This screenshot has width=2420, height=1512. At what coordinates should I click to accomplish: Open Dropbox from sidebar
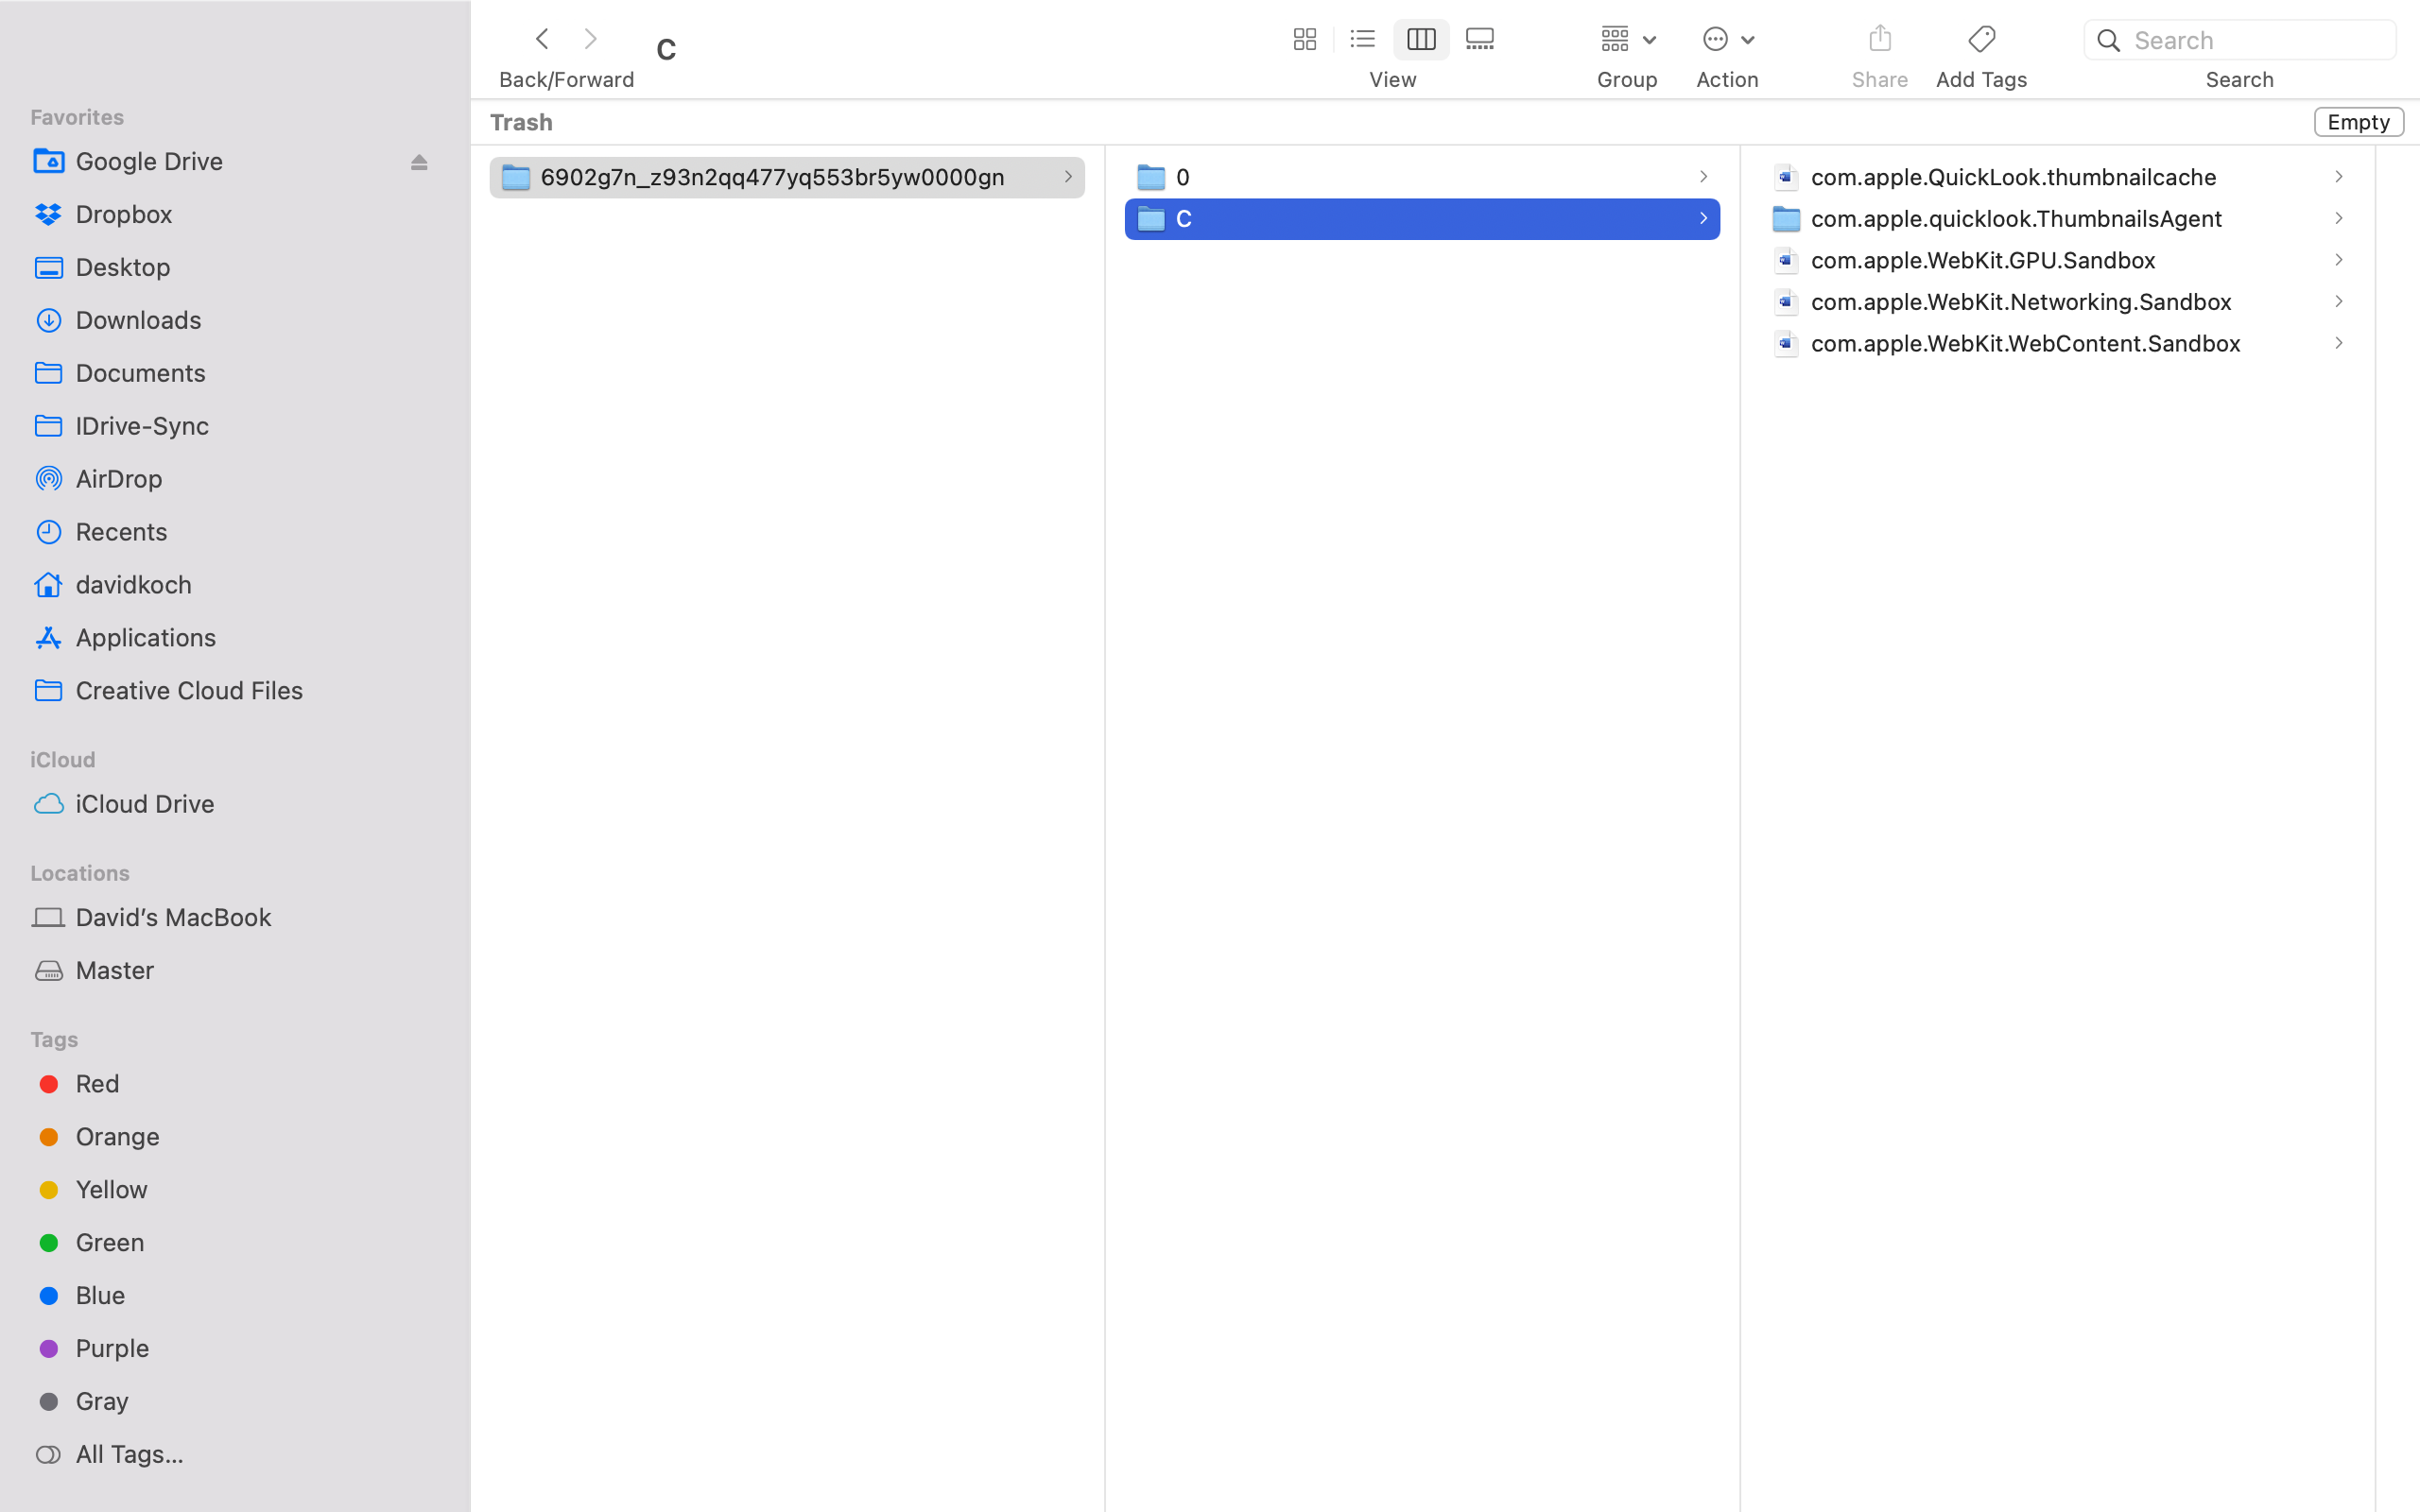tap(124, 214)
